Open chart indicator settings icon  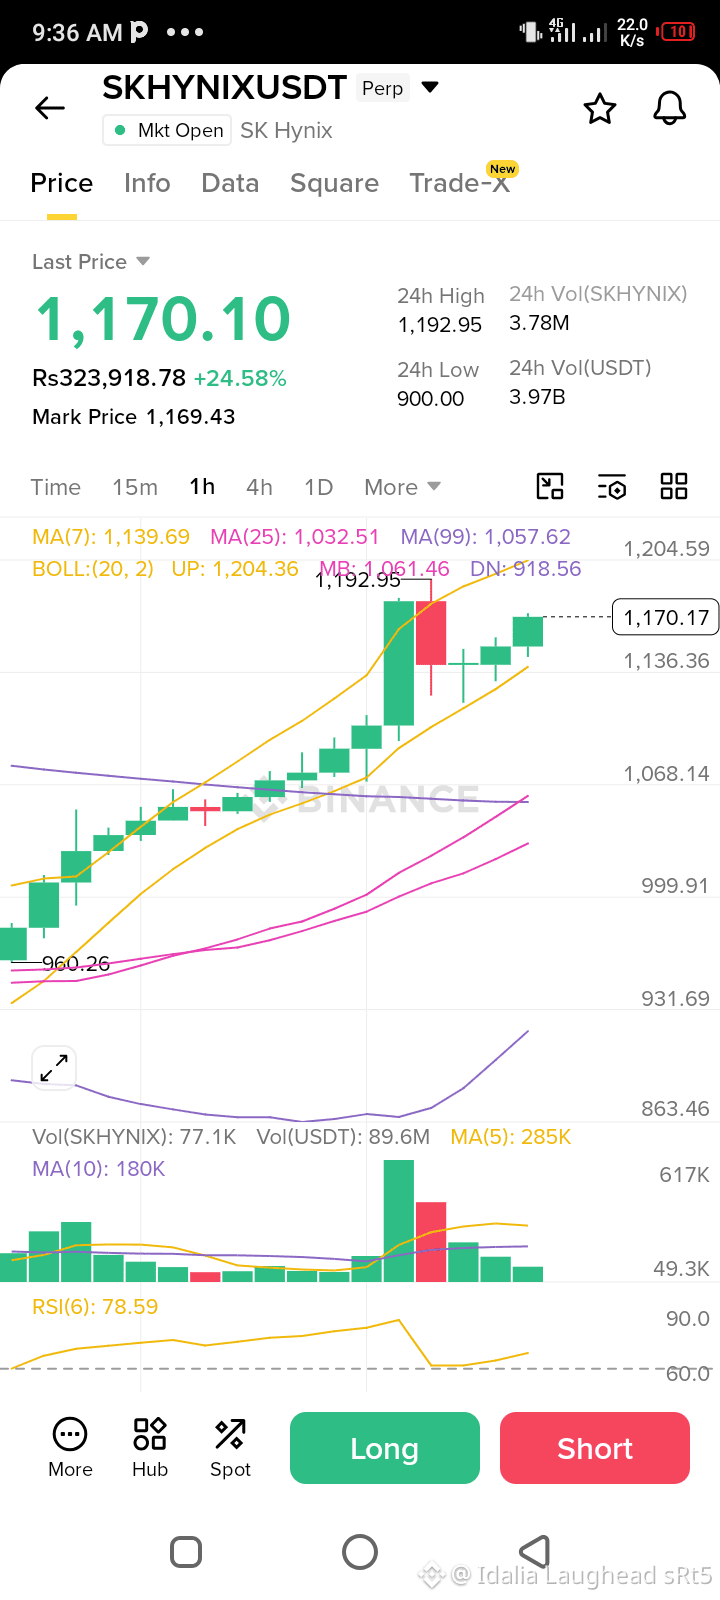tap(612, 487)
